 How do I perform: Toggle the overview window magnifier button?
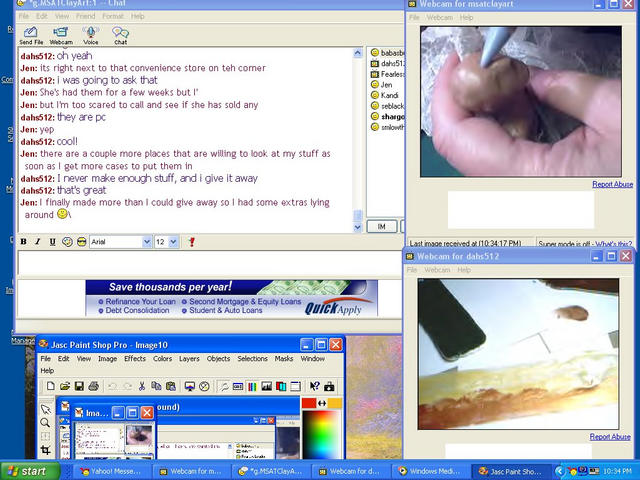pos(224,386)
